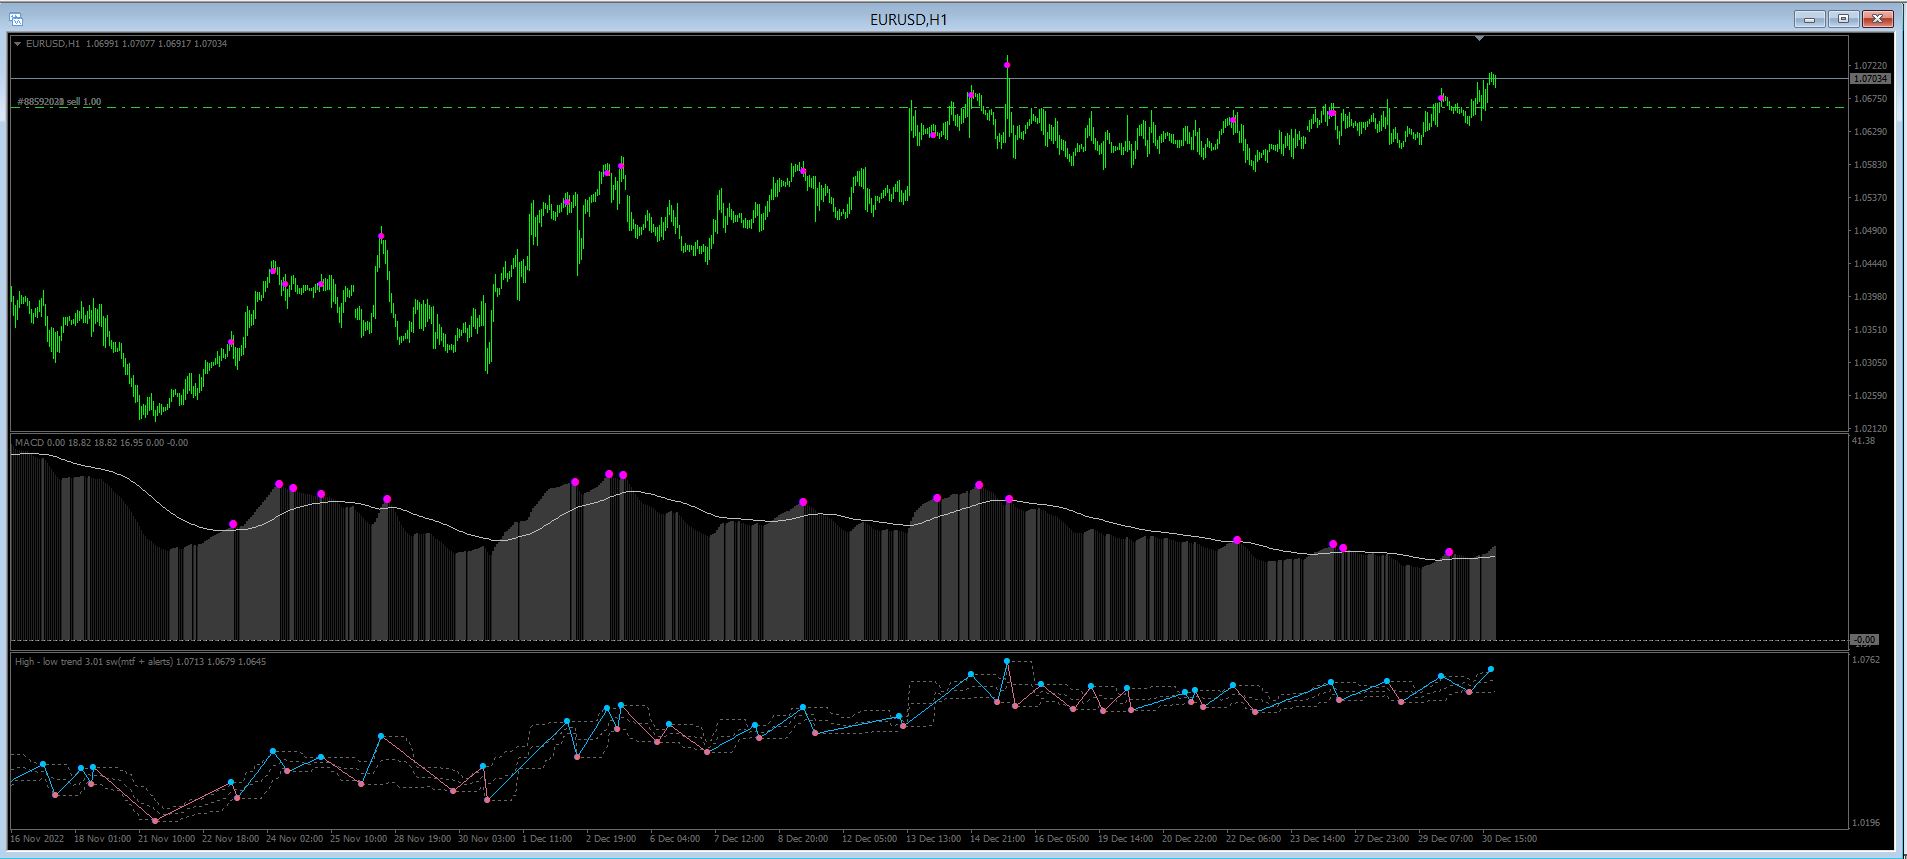Restore the EURUSD,H1 chart window
The width and height of the screenshot is (1907, 859).
coord(1843,19)
